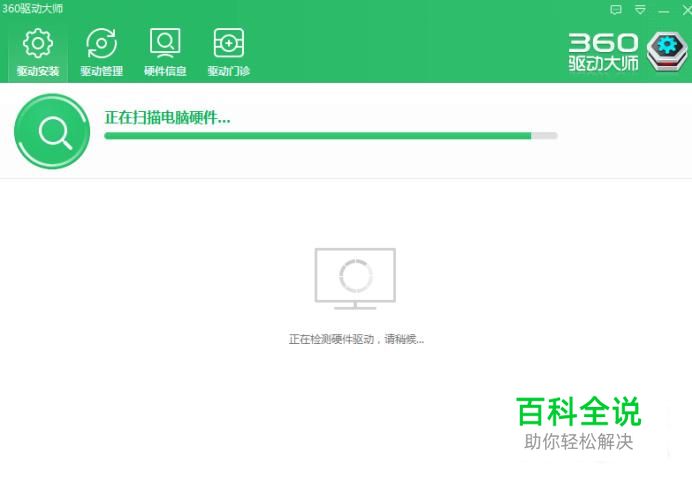Click the 360驱动大师 window title text
The height and width of the screenshot is (486, 692).
pos(32,8)
